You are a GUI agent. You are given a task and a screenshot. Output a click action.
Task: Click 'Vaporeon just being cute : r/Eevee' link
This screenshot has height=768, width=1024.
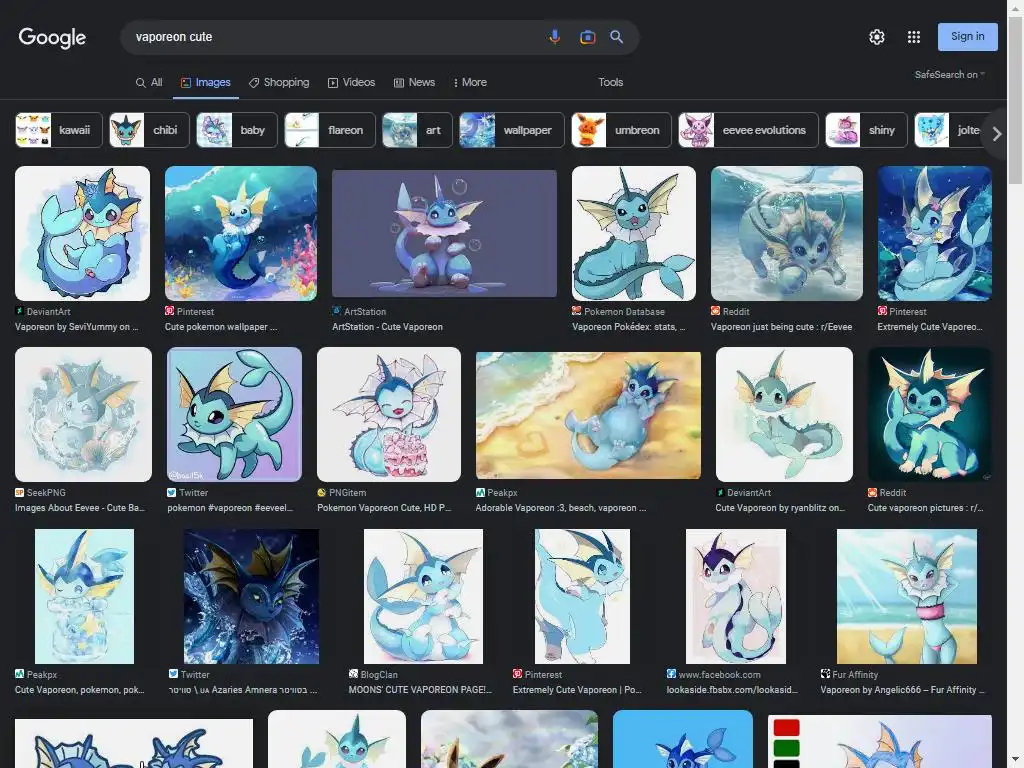[x=781, y=327]
